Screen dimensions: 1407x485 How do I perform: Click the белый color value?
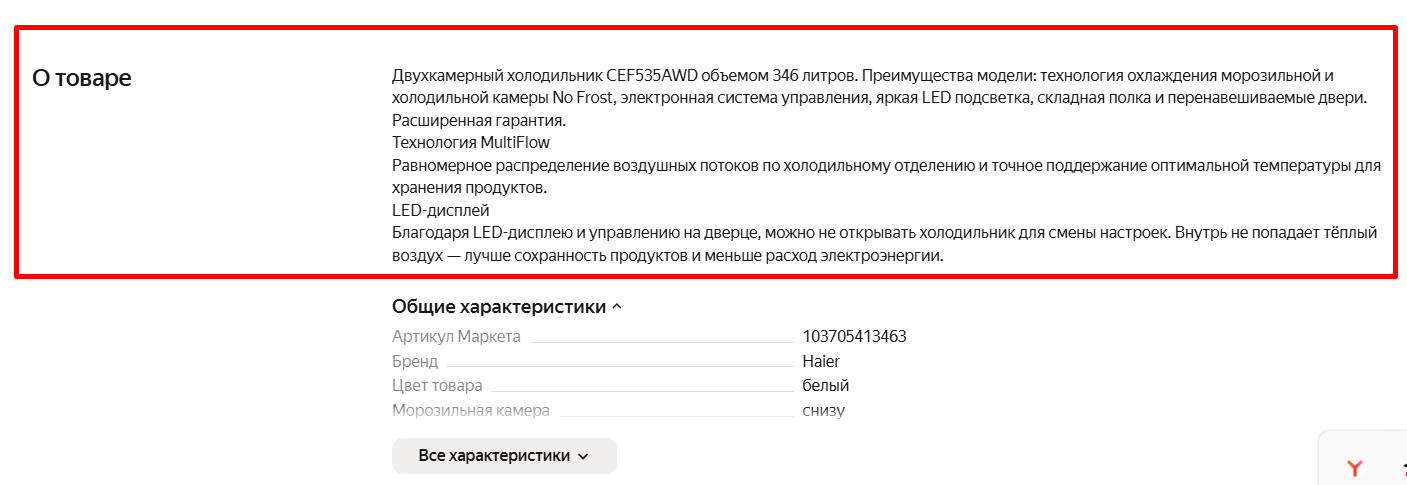coord(825,385)
